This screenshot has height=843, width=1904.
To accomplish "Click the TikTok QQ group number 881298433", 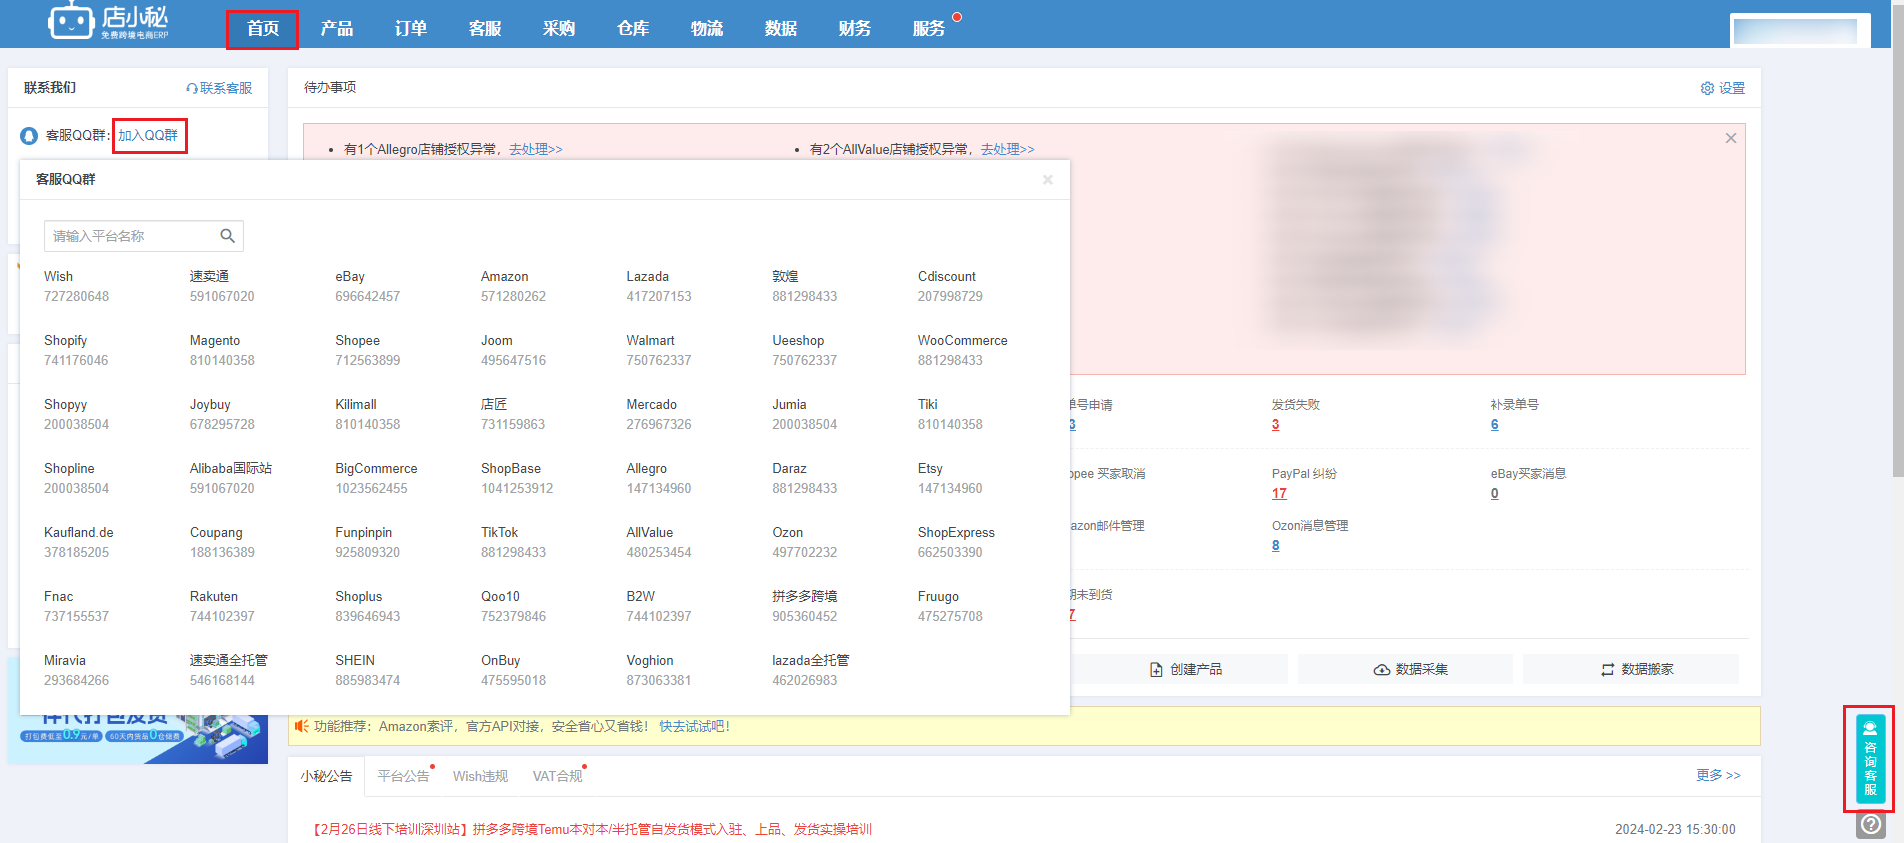I will pyautogui.click(x=513, y=553).
